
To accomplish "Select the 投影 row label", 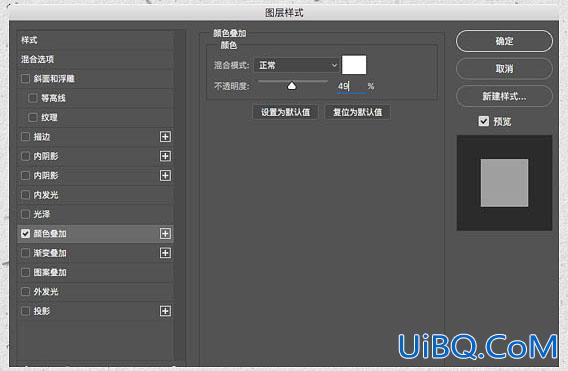I will [x=42, y=311].
